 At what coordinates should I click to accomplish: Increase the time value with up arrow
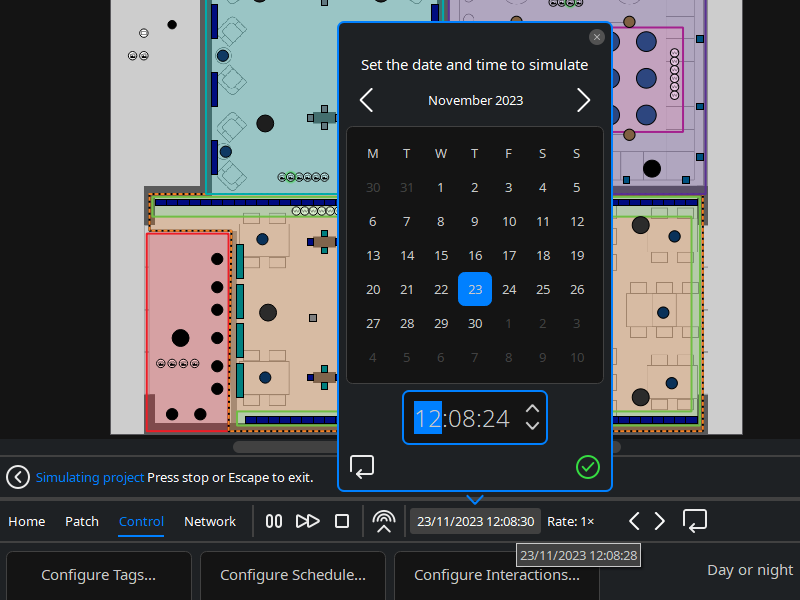pyautogui.click(x=533, y=409)
